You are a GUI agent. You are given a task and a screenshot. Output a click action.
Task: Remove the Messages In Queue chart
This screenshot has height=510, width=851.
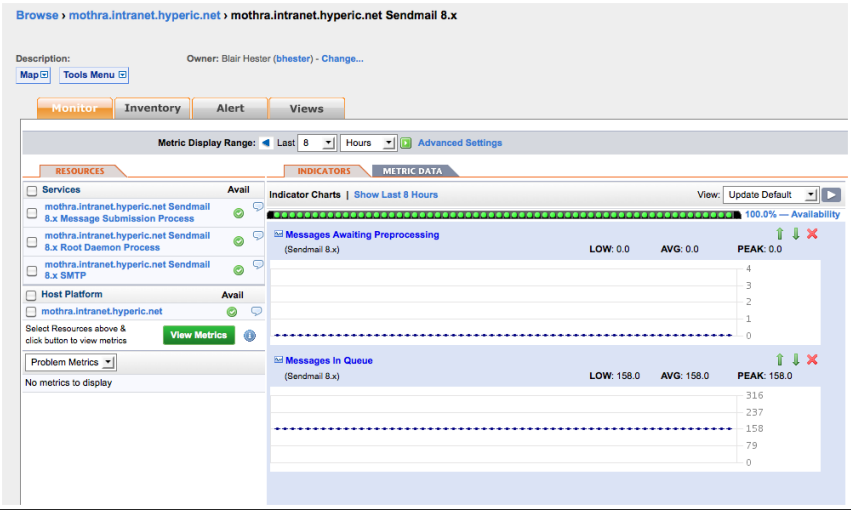point(812,360)
